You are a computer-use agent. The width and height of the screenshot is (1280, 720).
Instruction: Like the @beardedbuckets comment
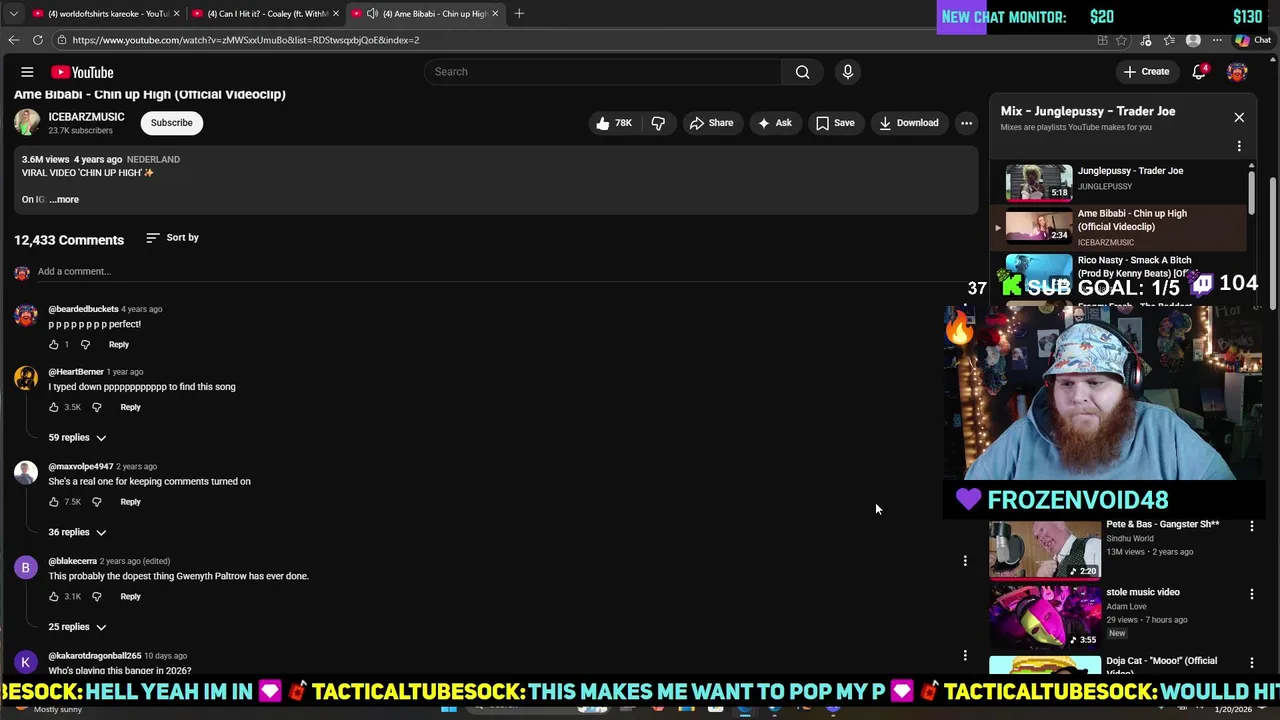click(54, 345)
